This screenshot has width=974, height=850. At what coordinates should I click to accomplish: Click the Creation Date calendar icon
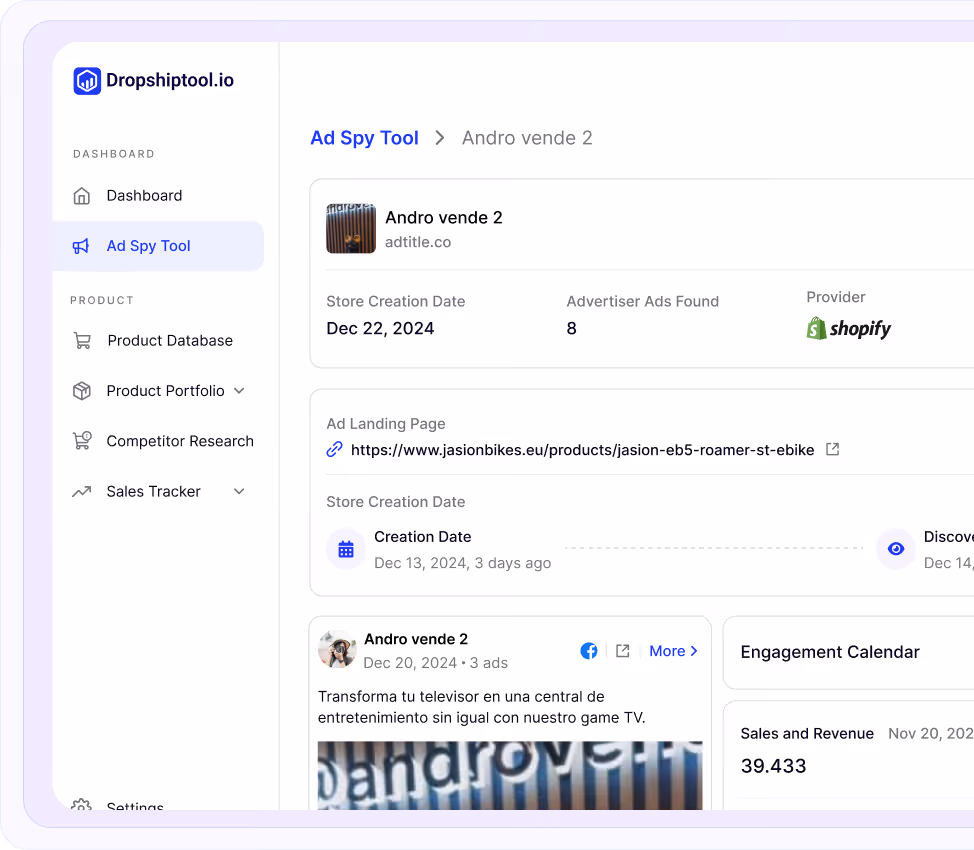tap(346, 549)
